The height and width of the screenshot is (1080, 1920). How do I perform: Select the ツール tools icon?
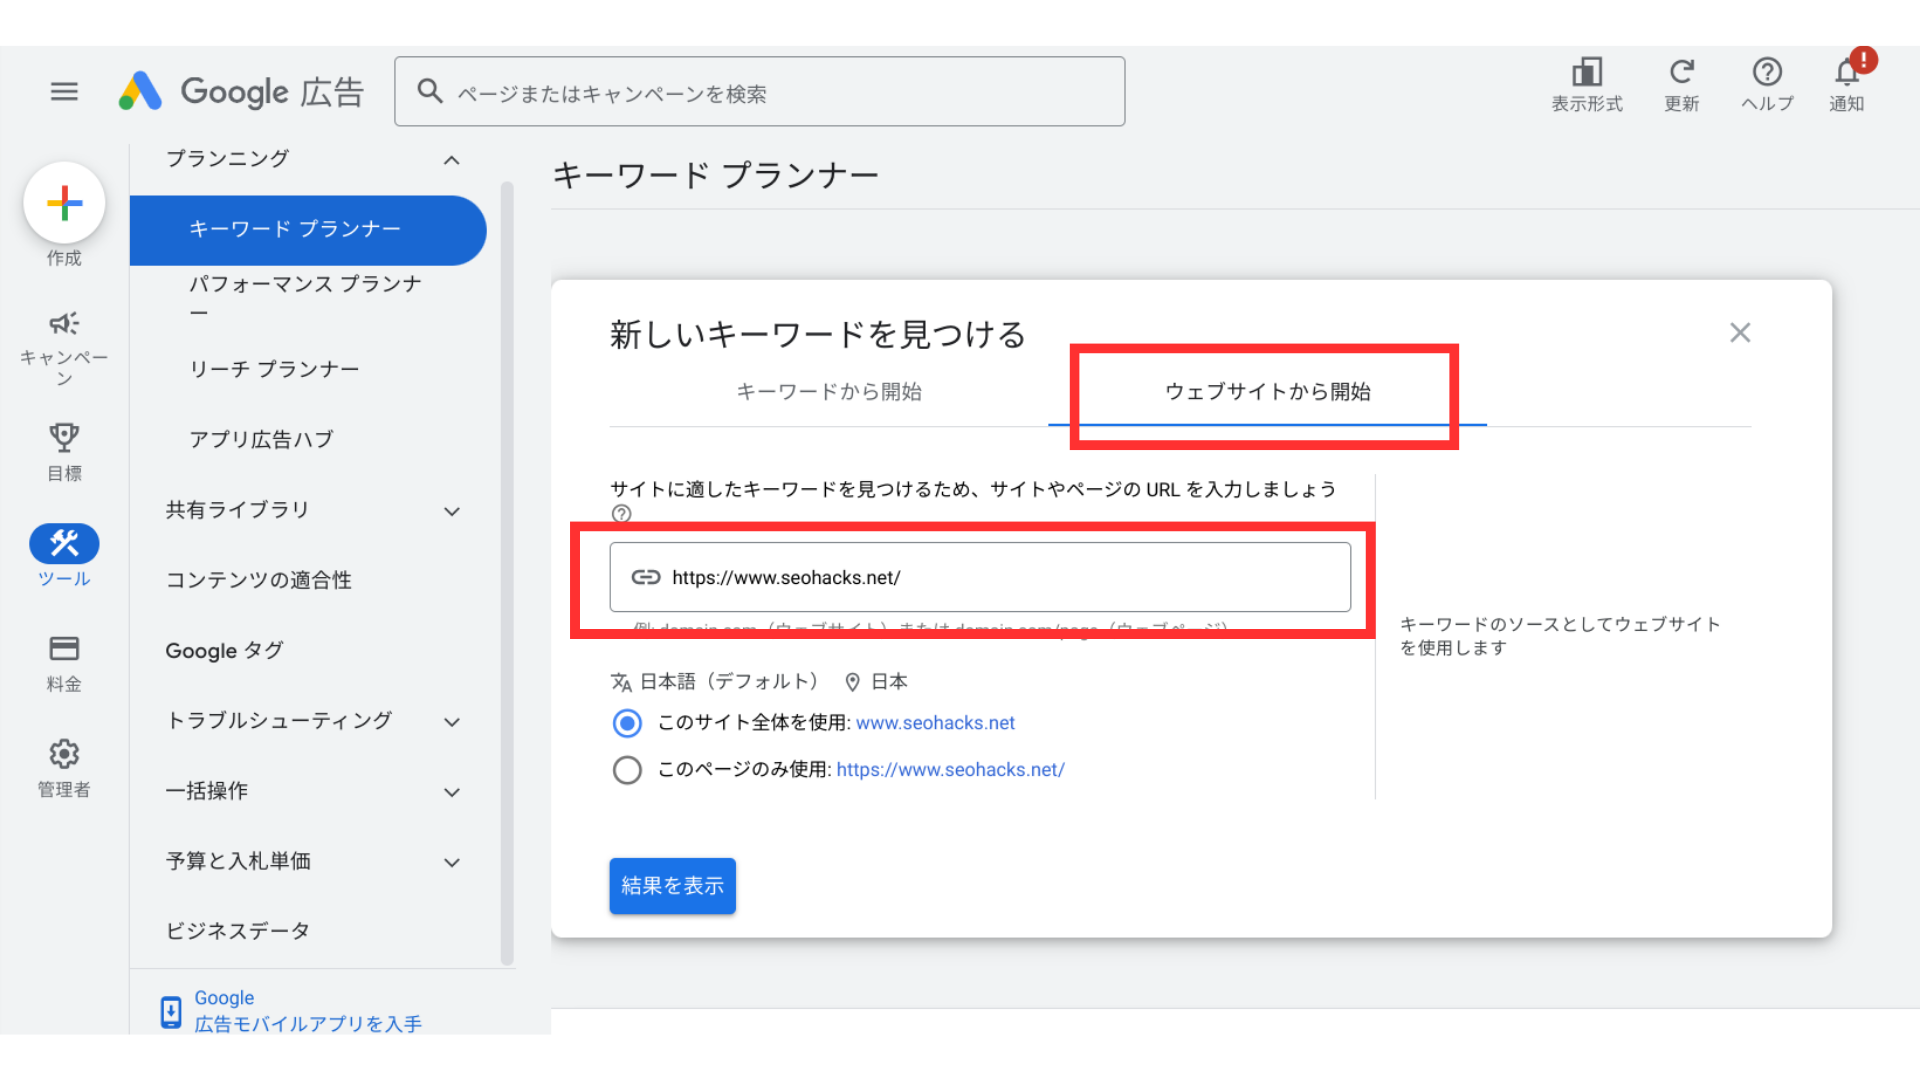[64, 543]
